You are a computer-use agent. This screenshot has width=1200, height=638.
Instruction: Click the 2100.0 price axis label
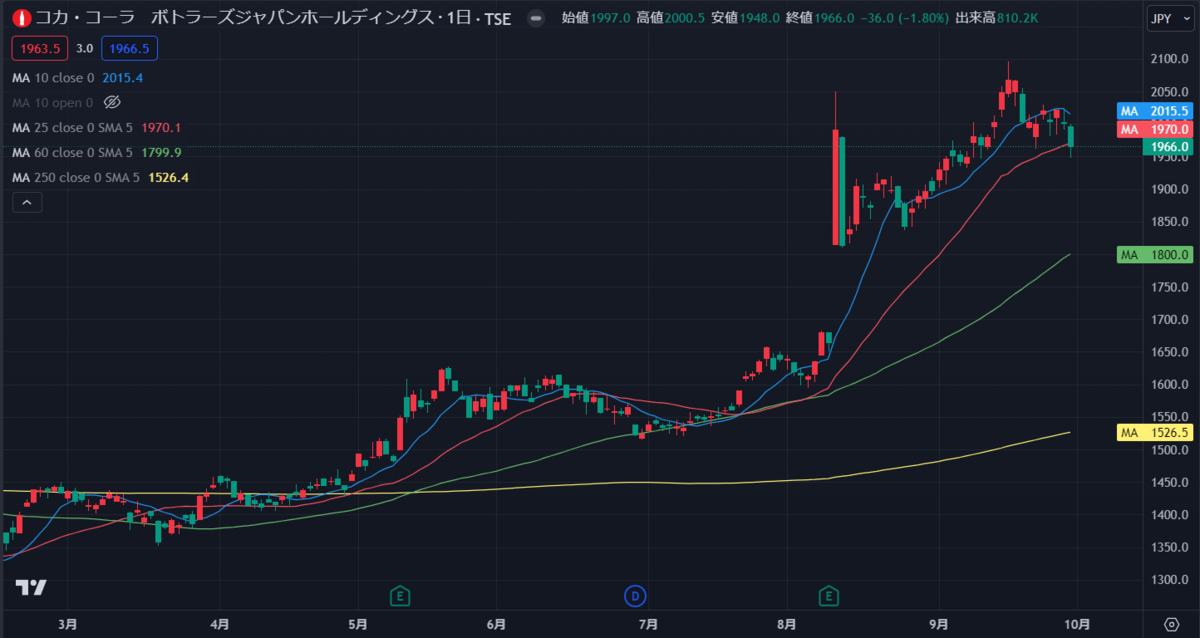[x=1170, y=60]
